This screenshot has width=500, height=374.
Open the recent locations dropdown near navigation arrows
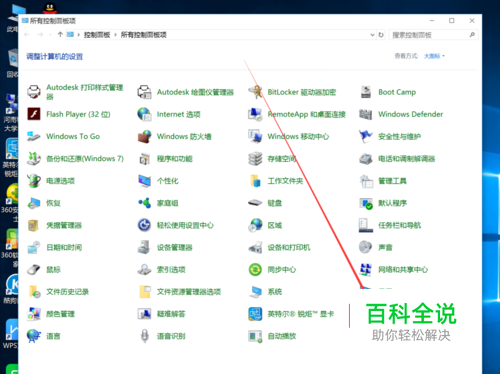50,35
